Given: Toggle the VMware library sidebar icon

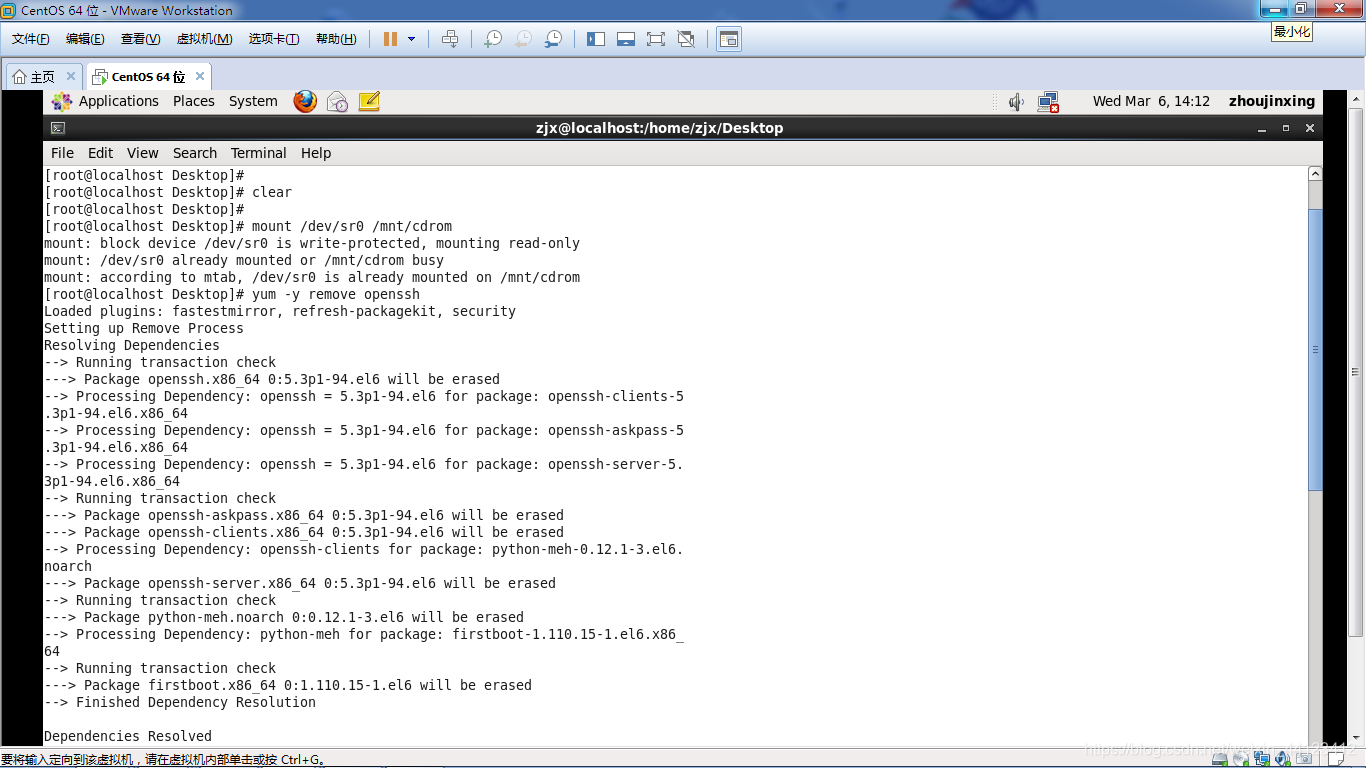Looking at the screenshot, I should (x=596, y=39).
